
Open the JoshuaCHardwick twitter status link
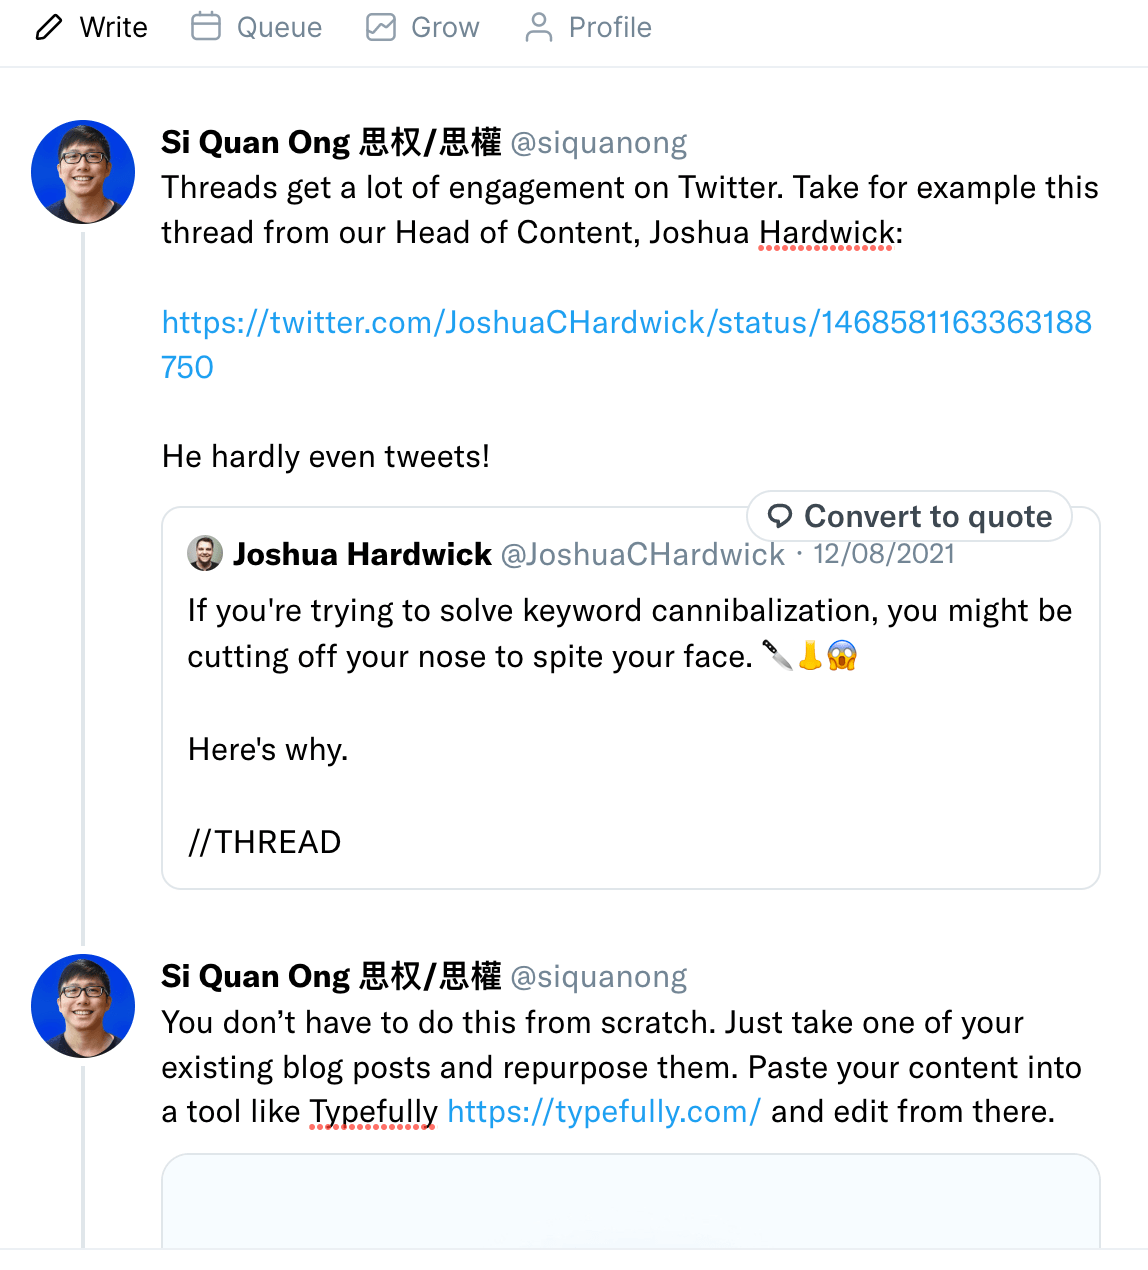[626, 322]
